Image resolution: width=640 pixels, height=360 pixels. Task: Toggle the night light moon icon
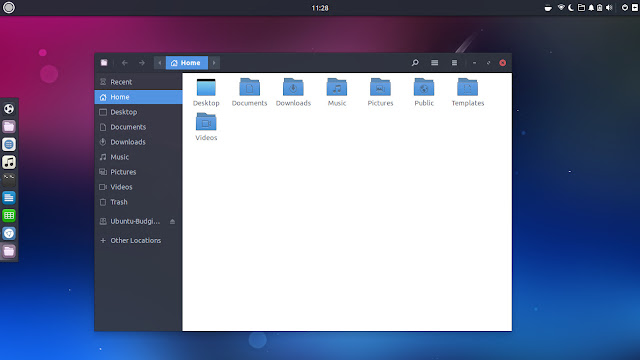[571, 8]
